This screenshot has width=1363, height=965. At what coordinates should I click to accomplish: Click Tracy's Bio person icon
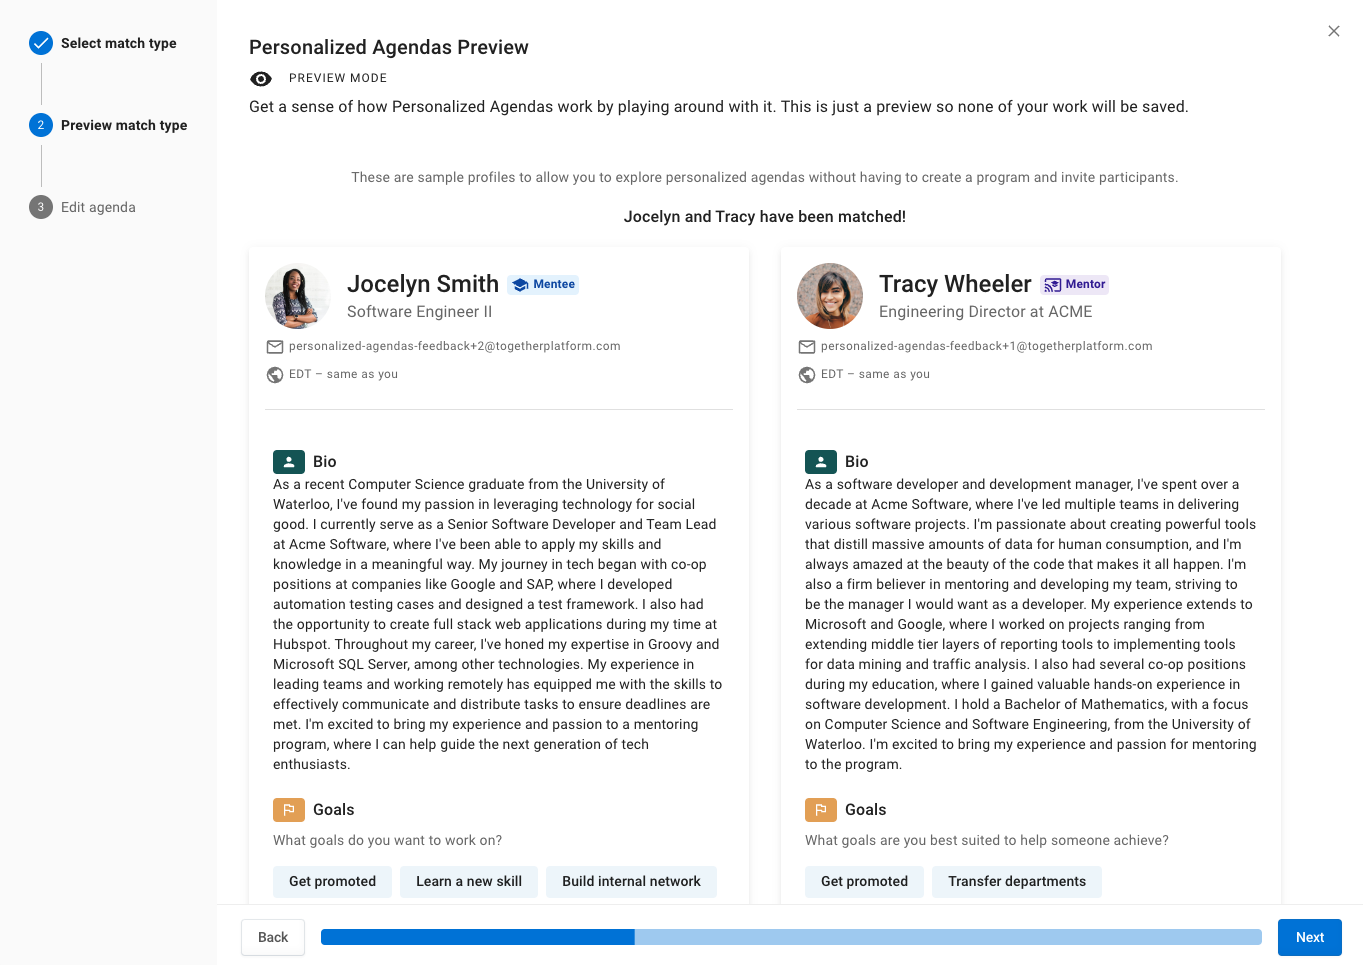point(821,462)
